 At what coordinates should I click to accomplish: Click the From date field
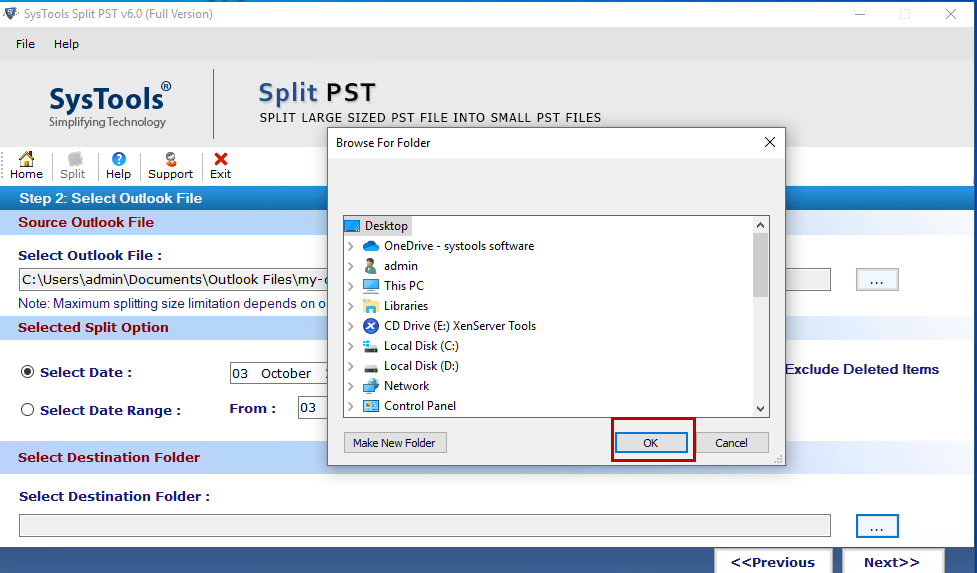[313, 408]
